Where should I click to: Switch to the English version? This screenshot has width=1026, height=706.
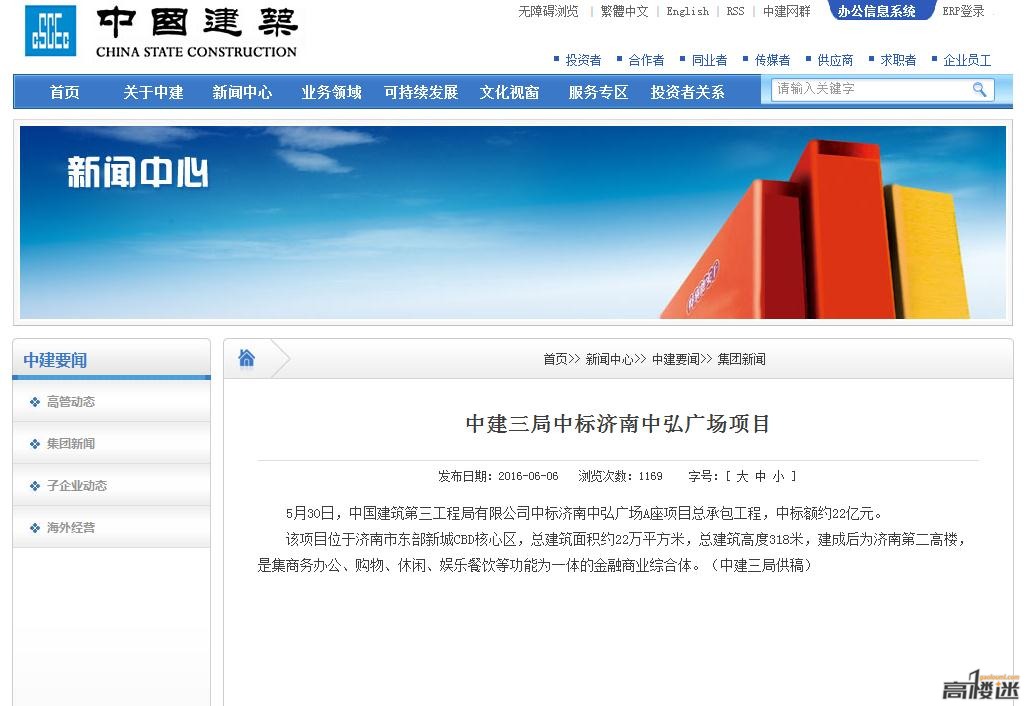[x=687, y=11]
